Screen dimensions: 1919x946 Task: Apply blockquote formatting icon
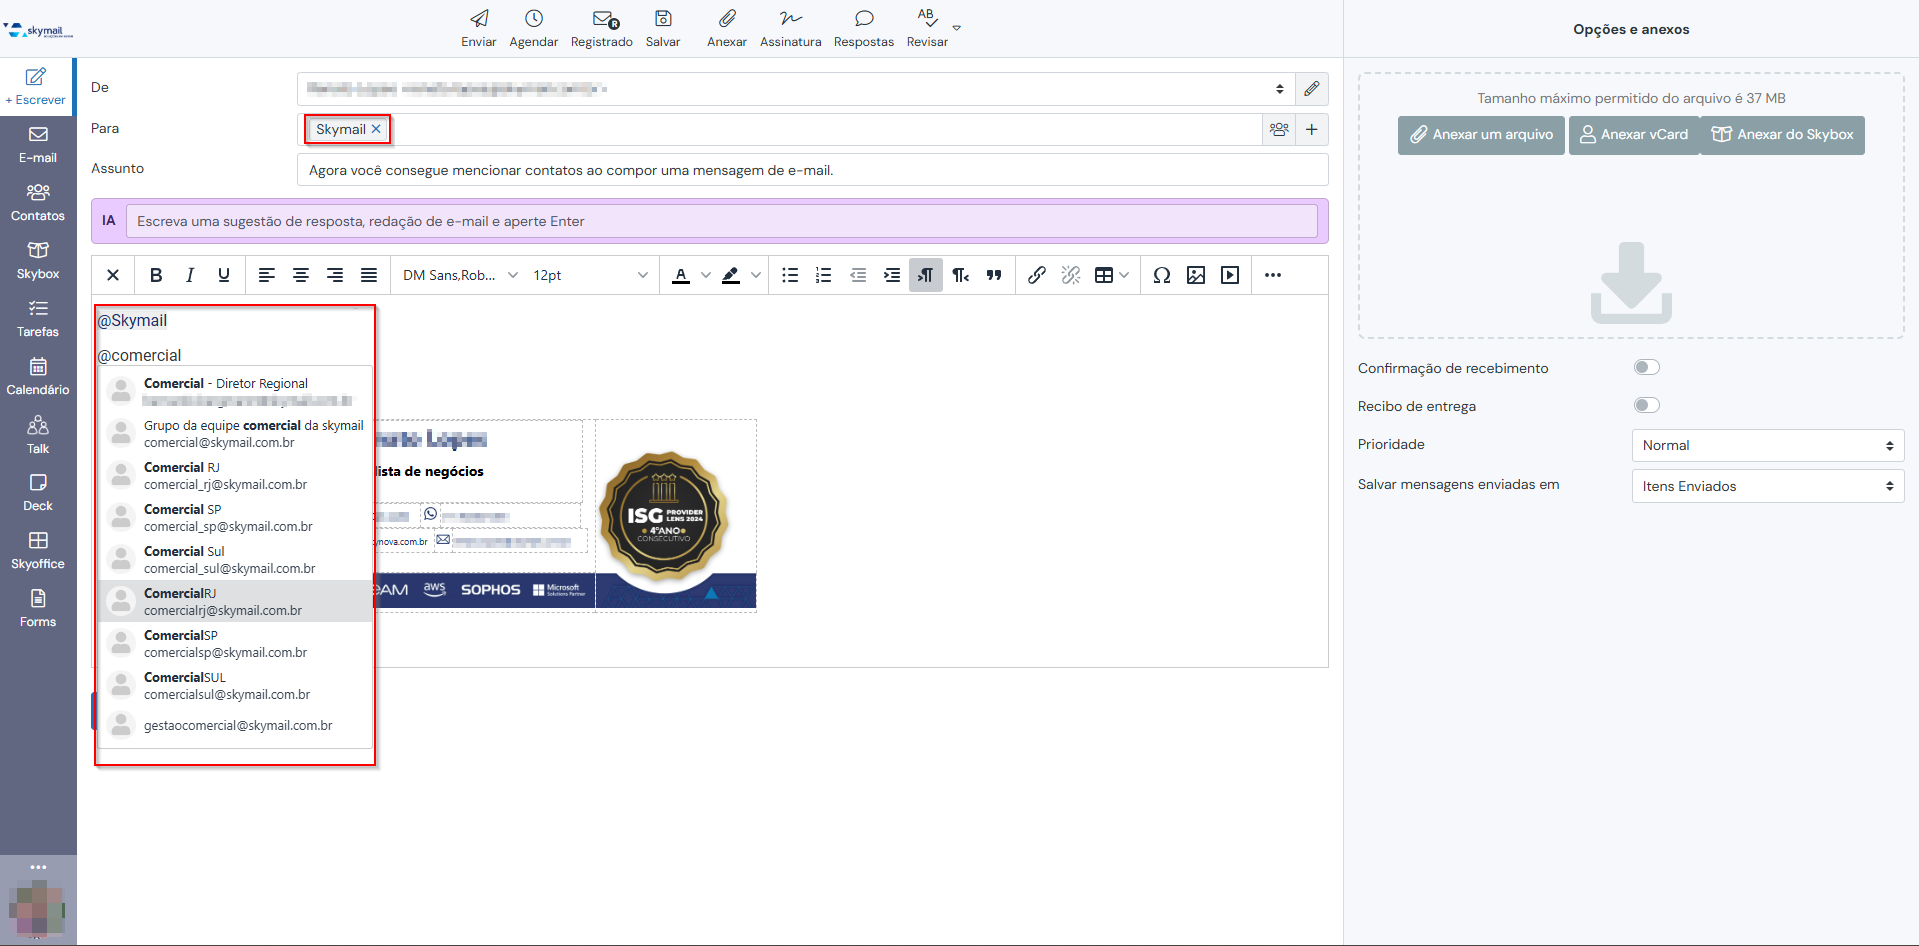pos(994,275)
